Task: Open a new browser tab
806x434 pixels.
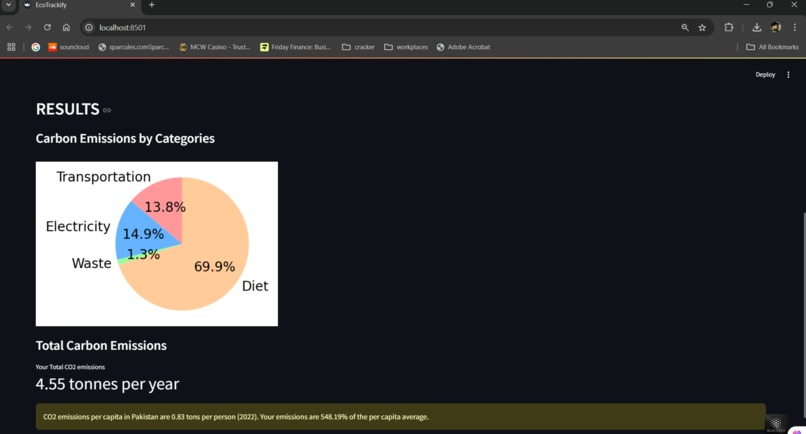Action: 152,5
